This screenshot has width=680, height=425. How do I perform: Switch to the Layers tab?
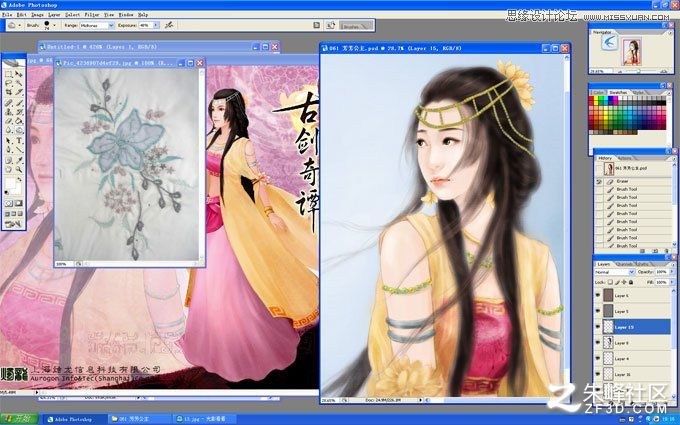point(603,264)
